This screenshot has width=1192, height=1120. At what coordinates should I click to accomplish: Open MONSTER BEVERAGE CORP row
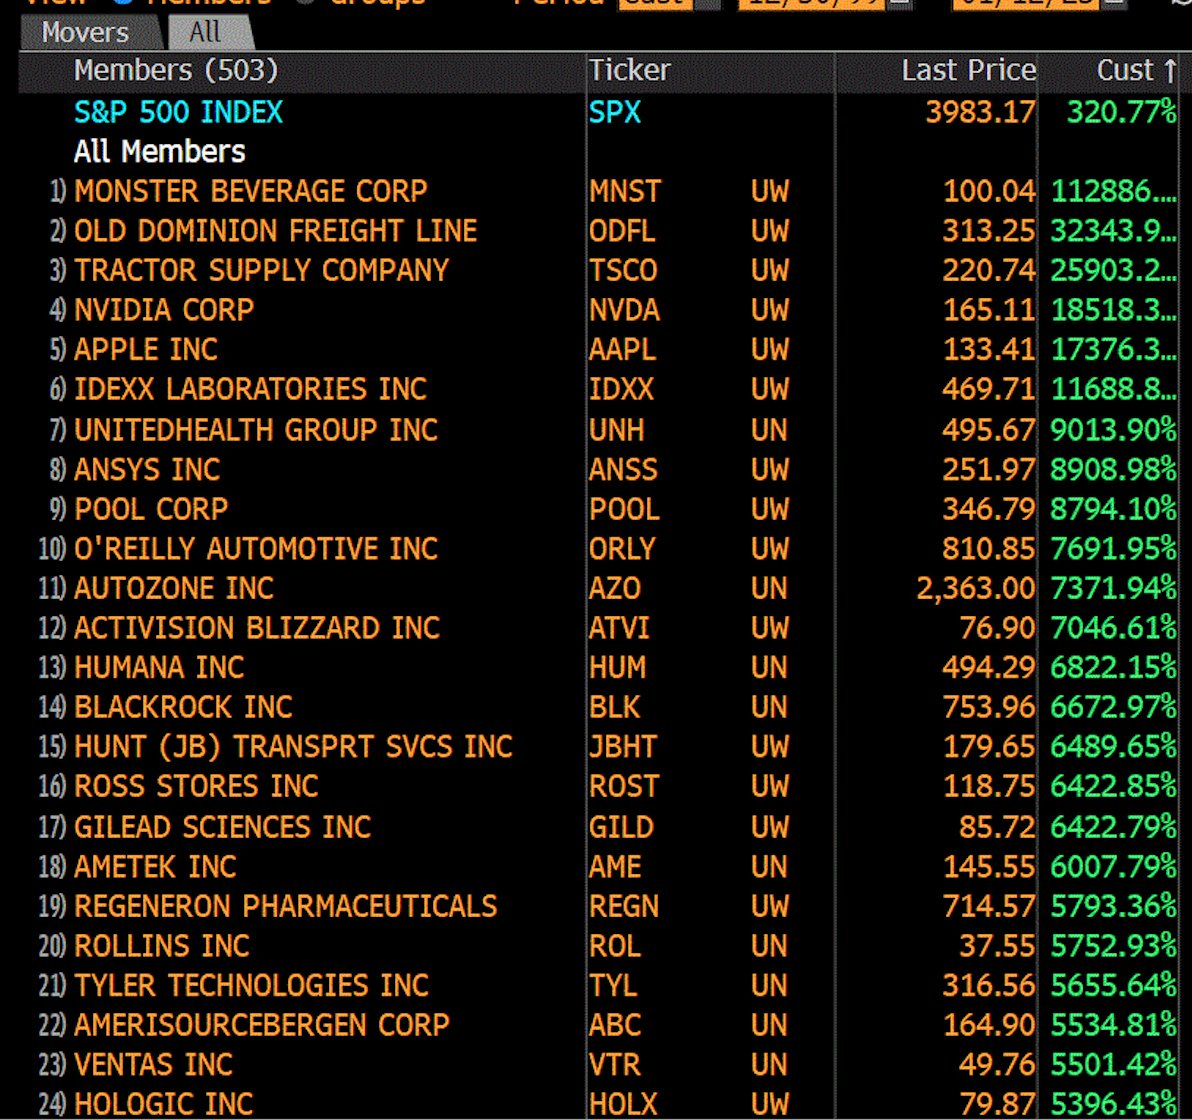tap(251, 192)
